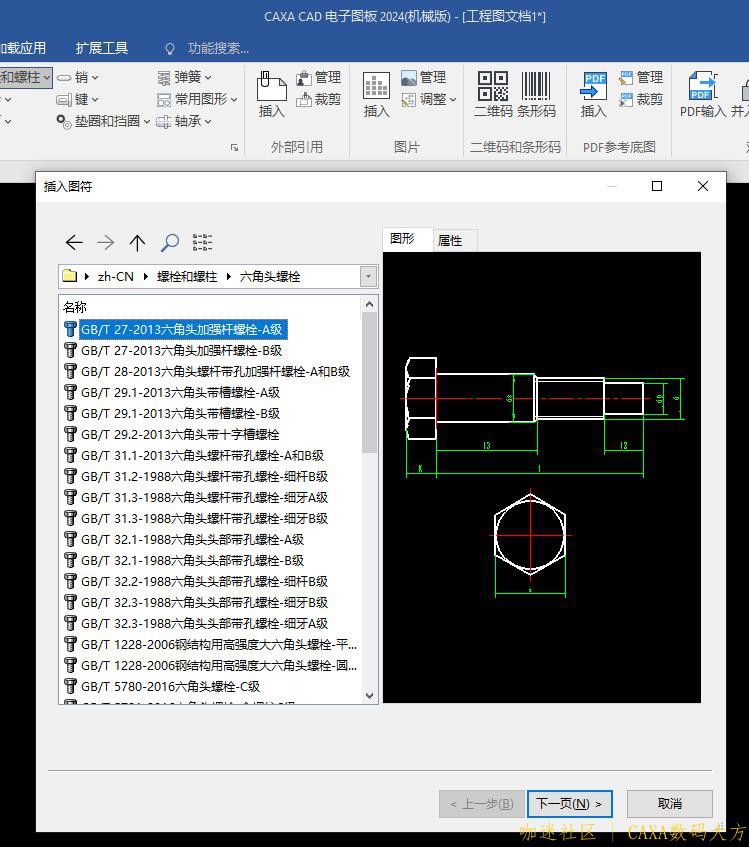Click the up-one-level arrow icon
The height and width of the screenshot is (847, 749).
[138, 242]
